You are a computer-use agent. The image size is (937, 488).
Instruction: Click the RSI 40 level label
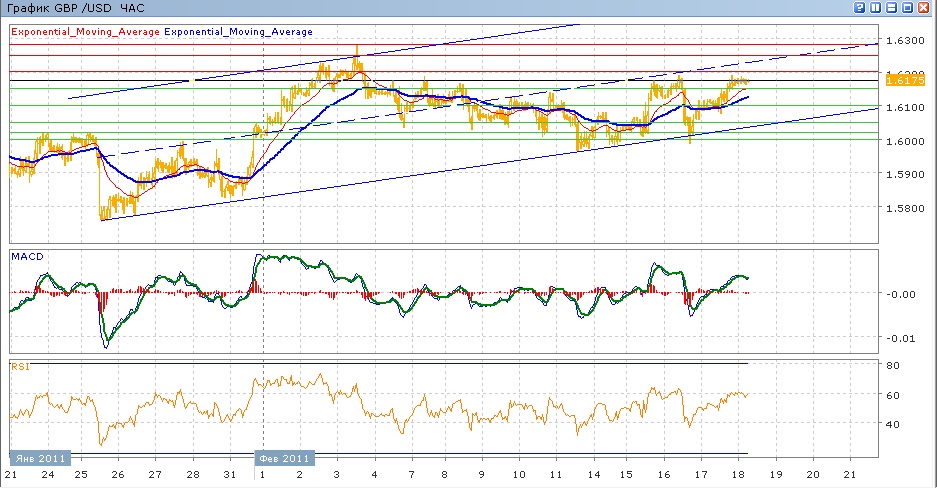893,424
